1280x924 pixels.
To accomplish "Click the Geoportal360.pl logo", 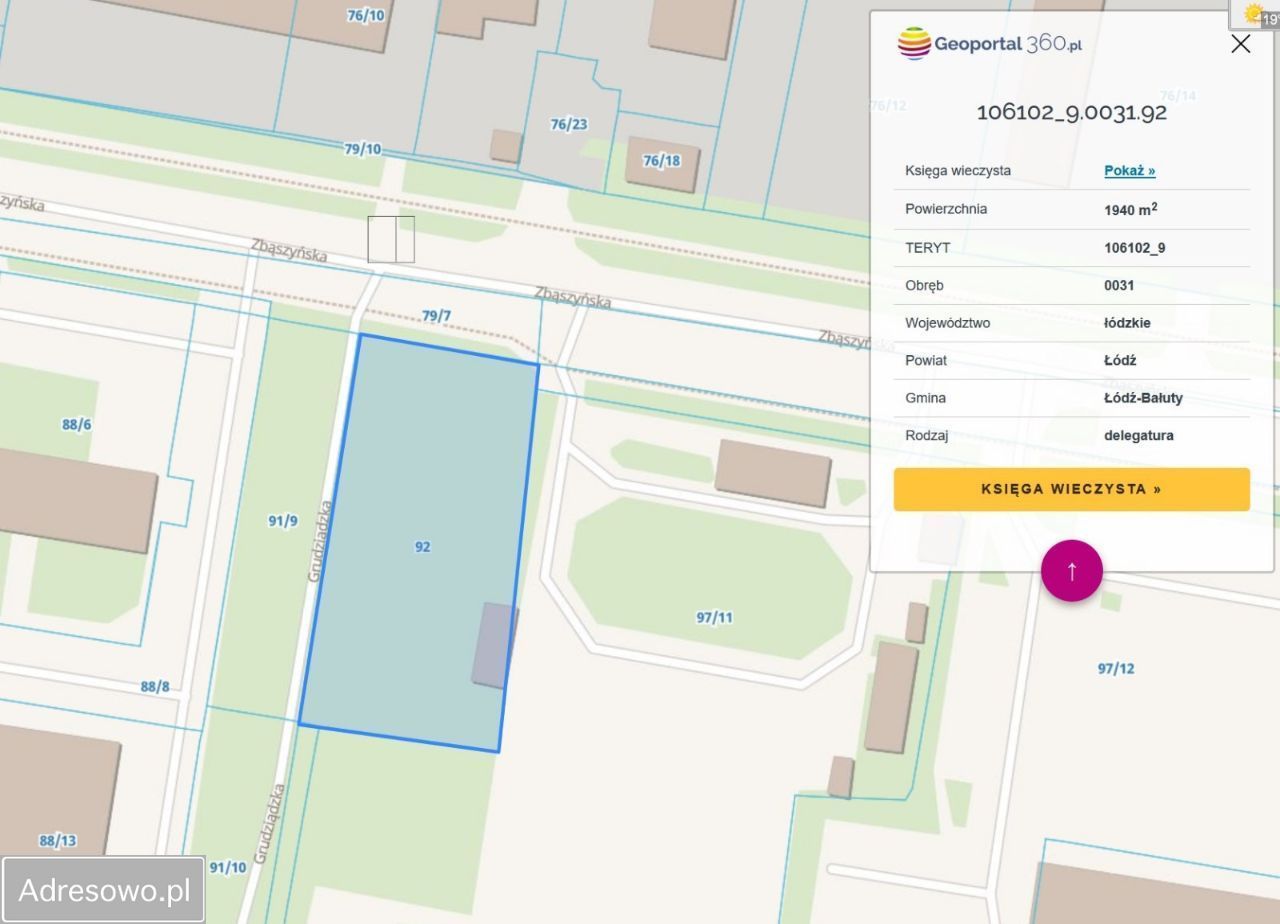I will pyautogui.click(x=990, y=44).
